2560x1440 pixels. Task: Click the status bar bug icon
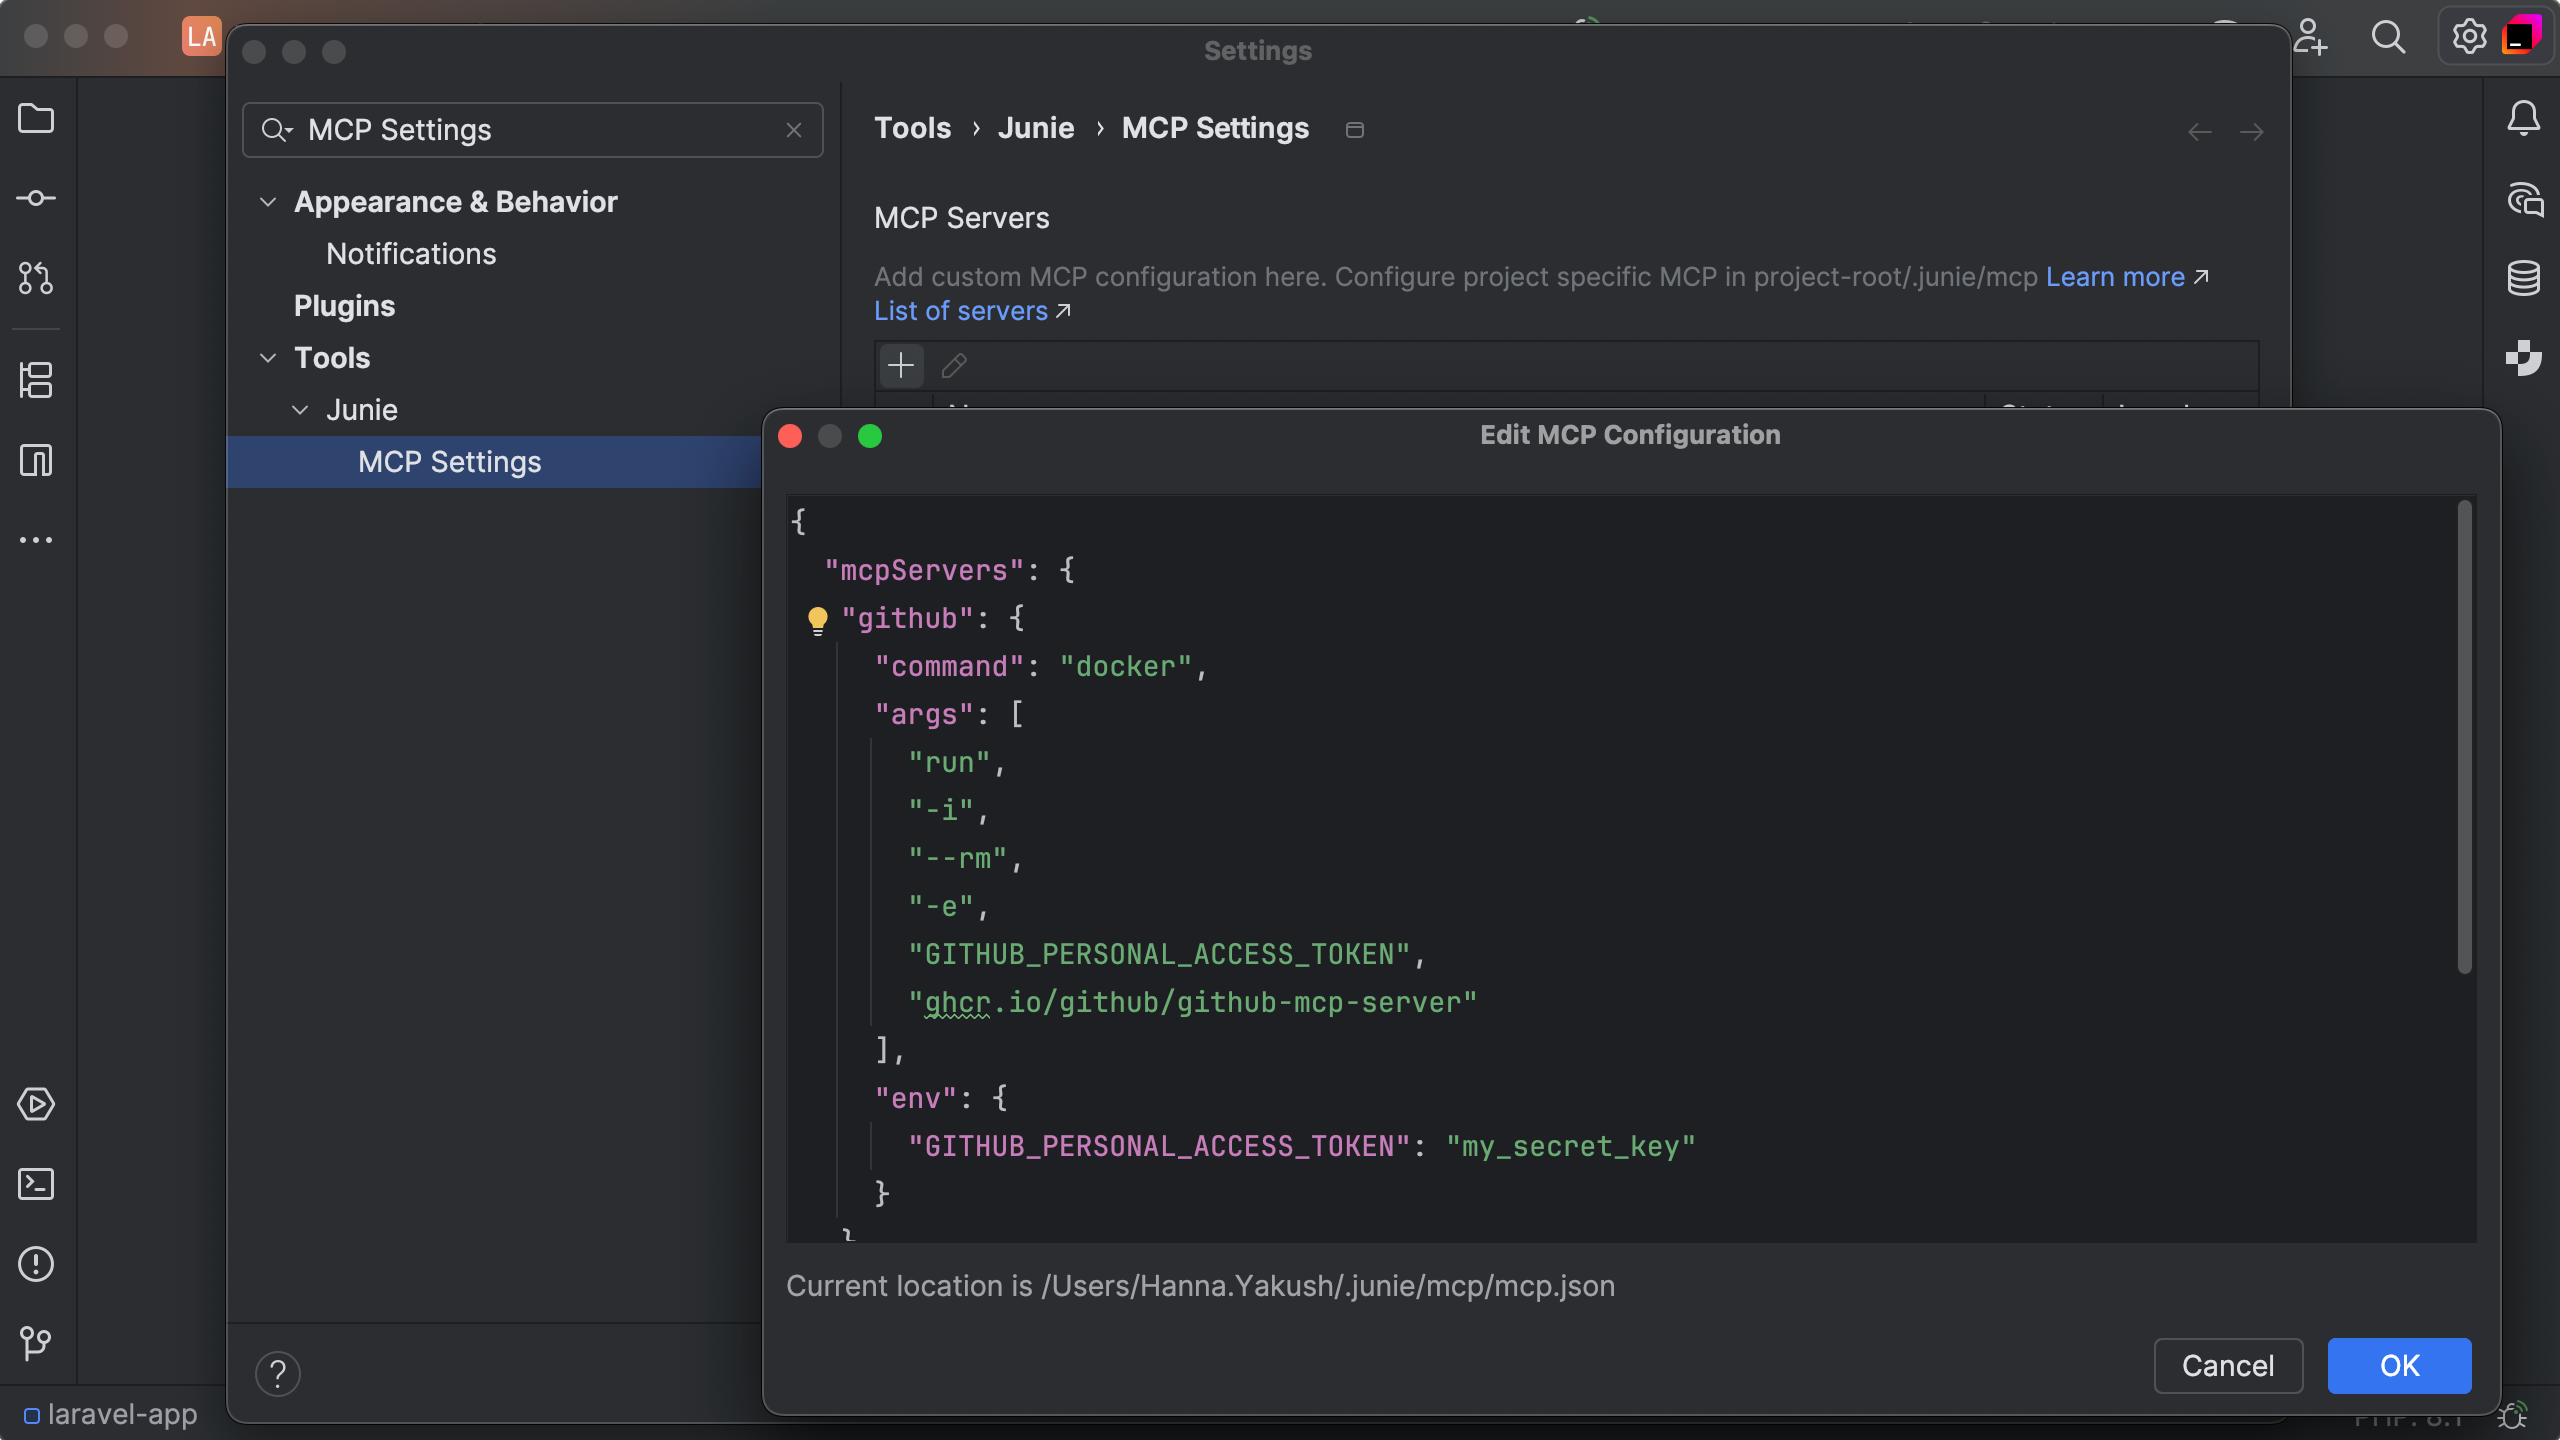click(2512, 1417)
